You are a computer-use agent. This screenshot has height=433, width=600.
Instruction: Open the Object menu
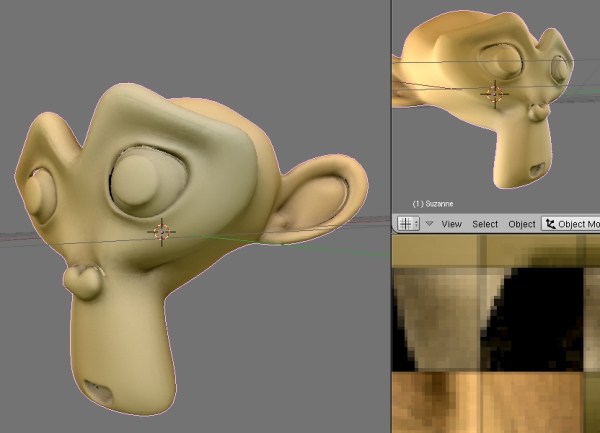click(522, 224)
